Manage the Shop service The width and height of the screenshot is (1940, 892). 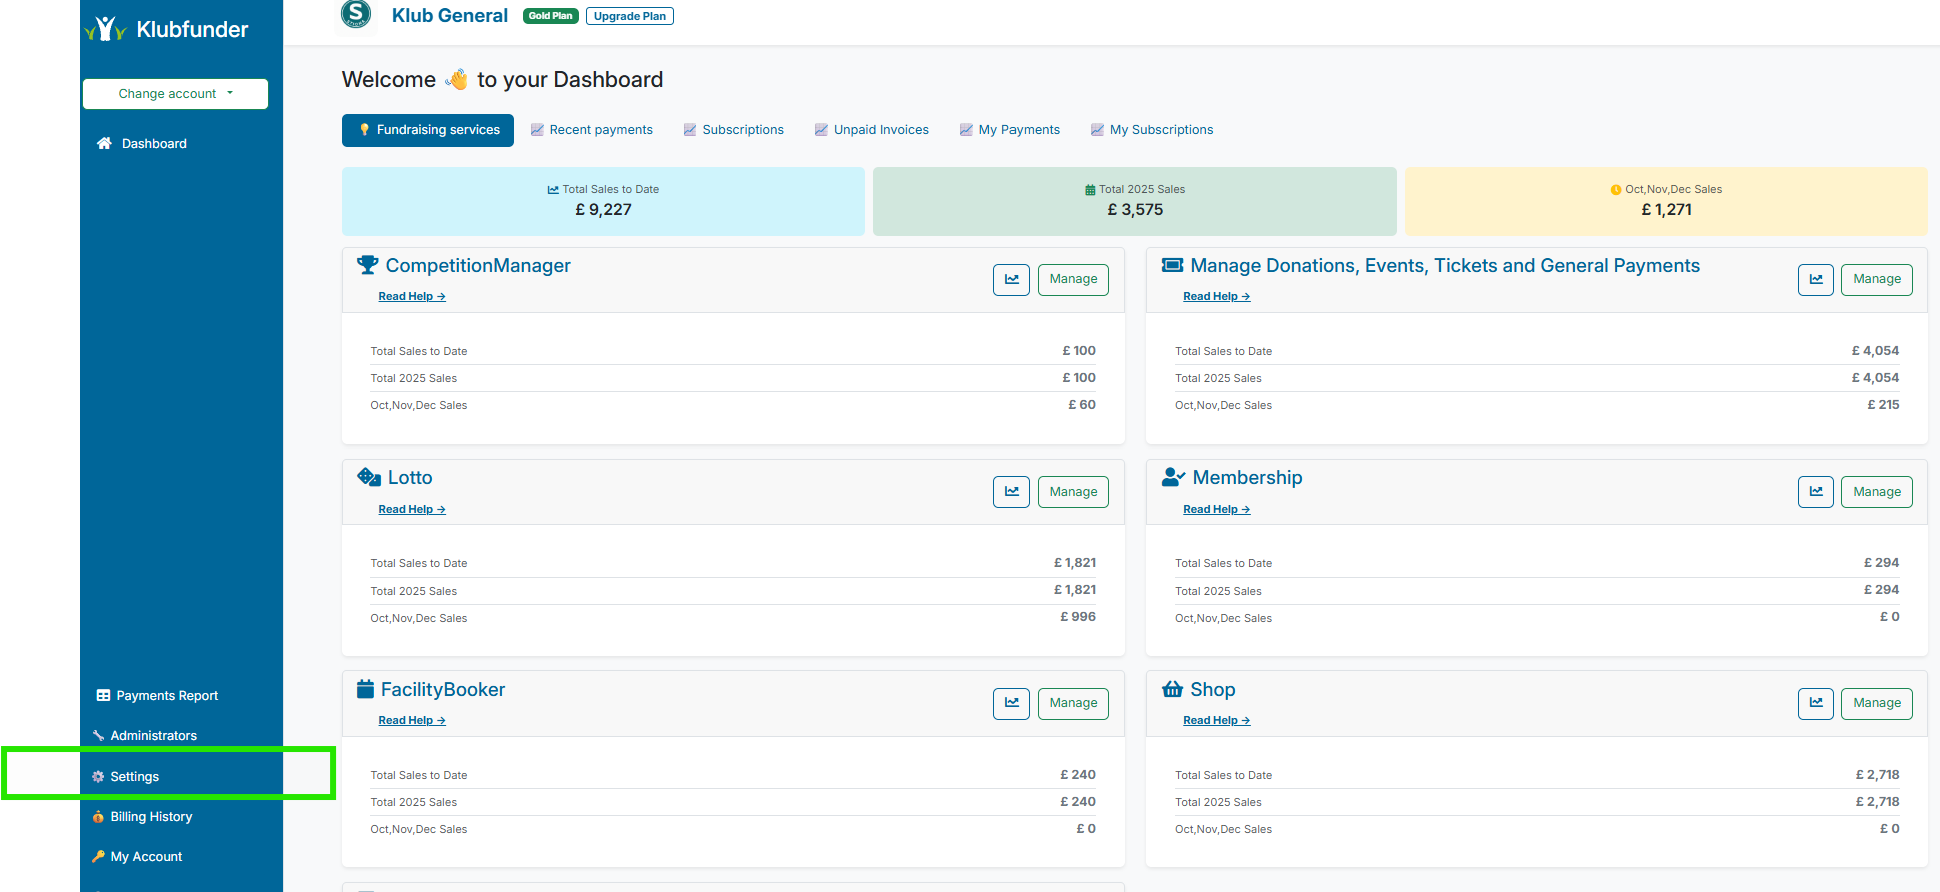click(x=1877, y=703)
